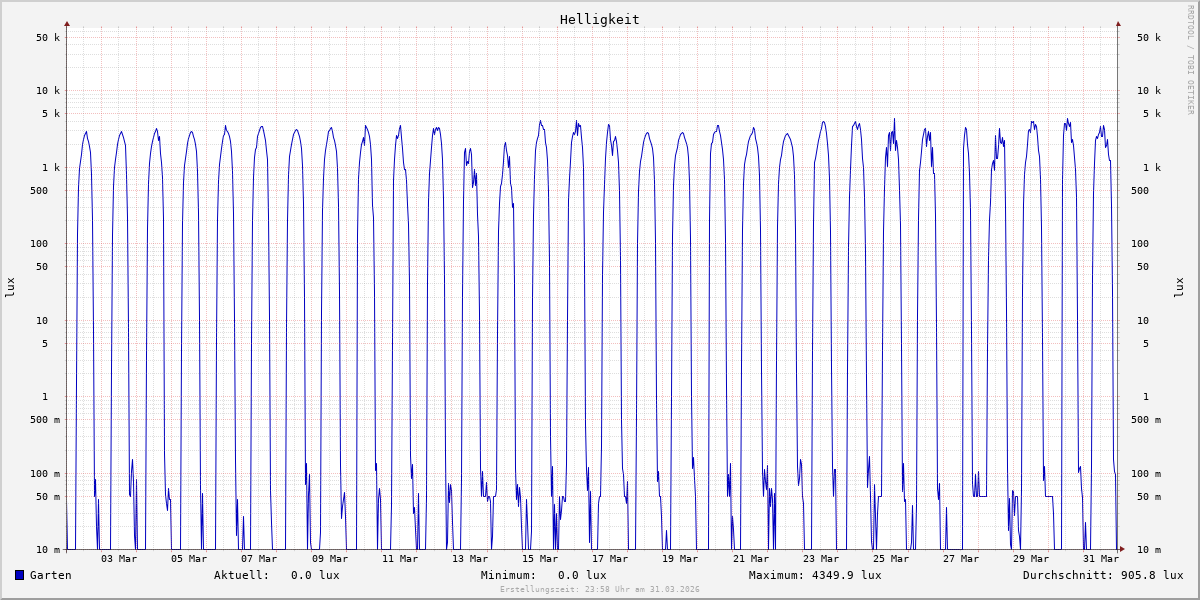Screen dimensions: 1200x600
Task: Click the arrow atop the left y-axis
Action: click(67, 23)
